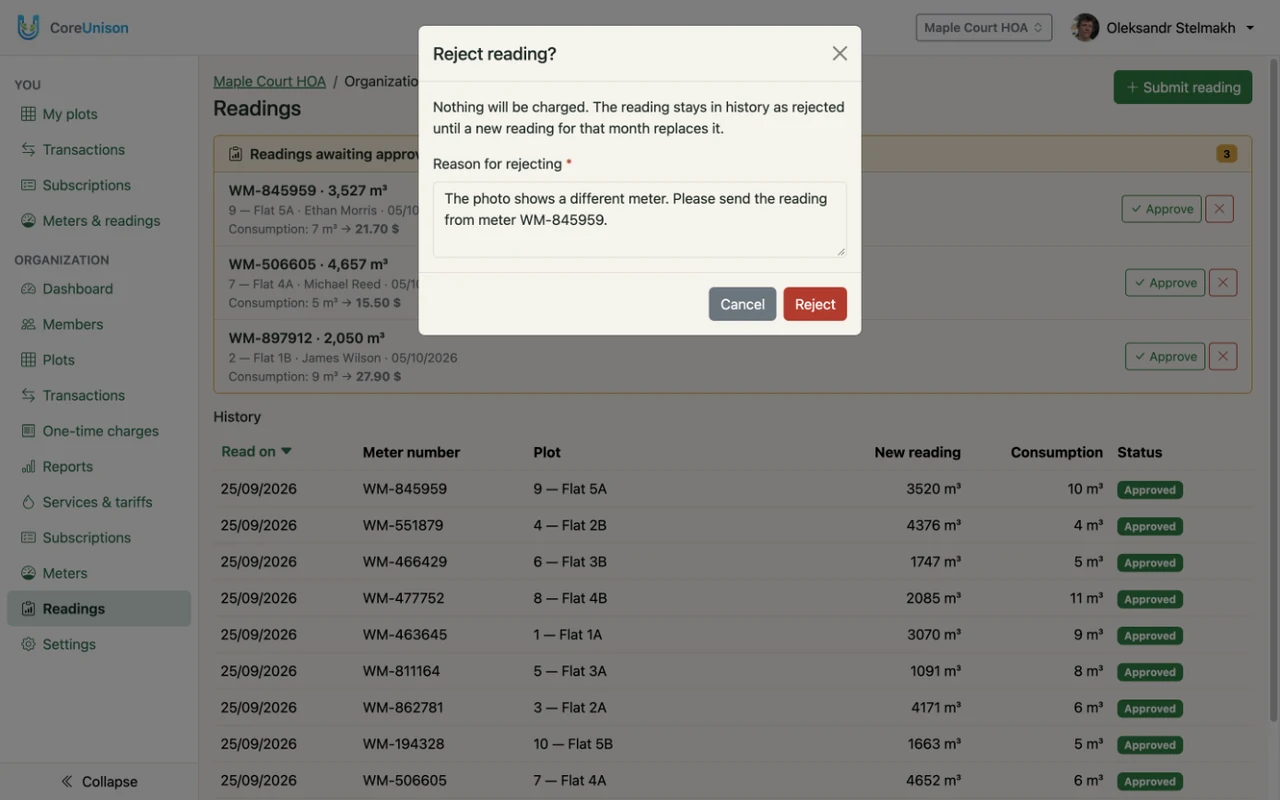This screenshot has height=800, width=1280.
Task: Click the Approved badge for WM-477752
Action: tap(1150, 599)
